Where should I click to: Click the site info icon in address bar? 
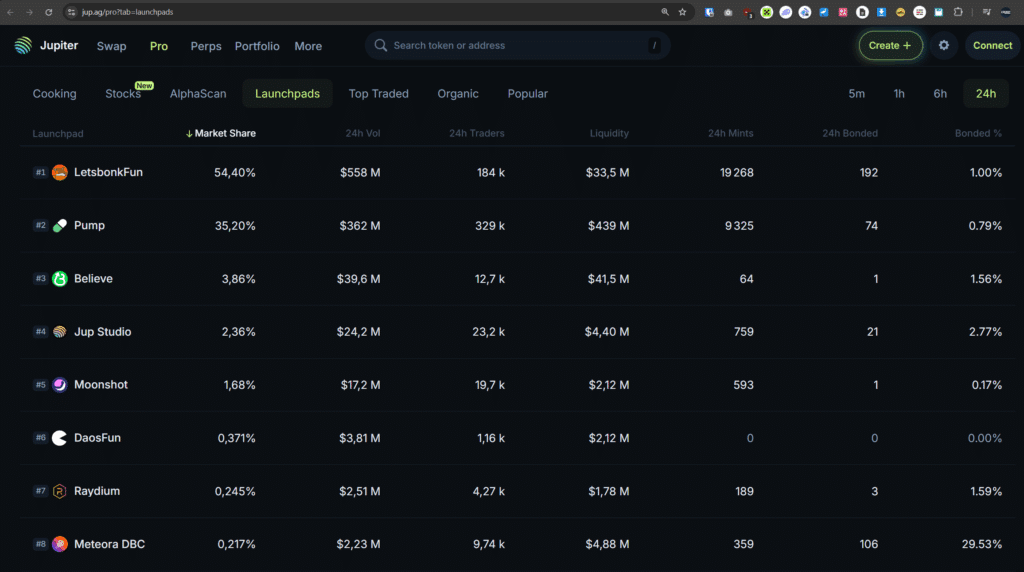pos(72,12)
